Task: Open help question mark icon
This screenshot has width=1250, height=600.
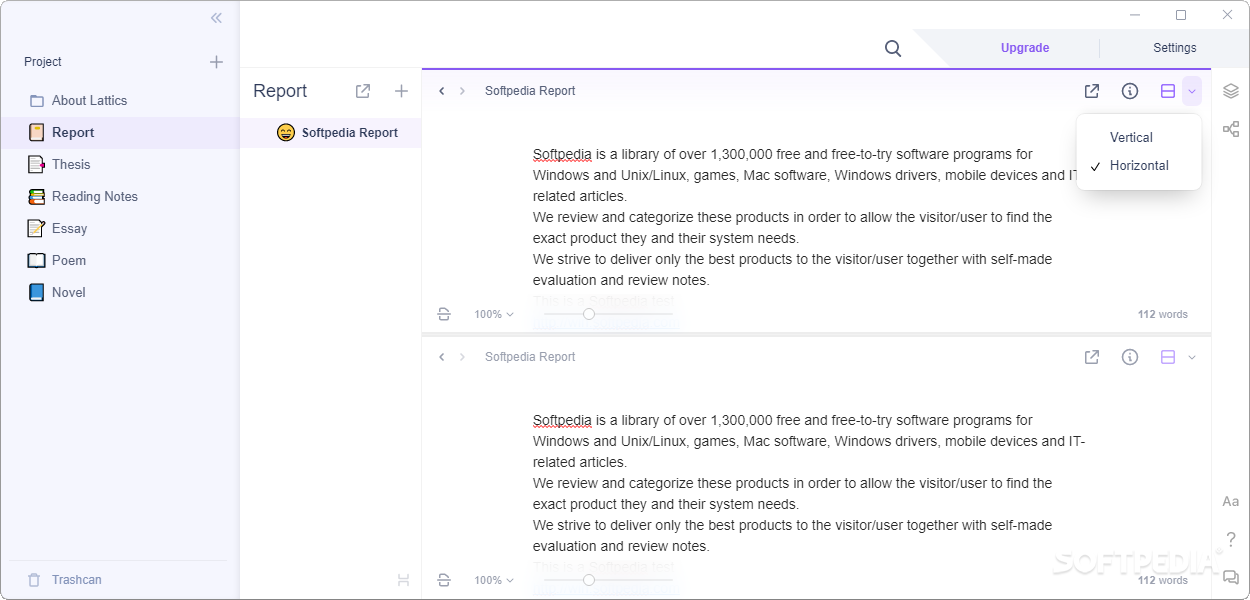Action: 1231,540
